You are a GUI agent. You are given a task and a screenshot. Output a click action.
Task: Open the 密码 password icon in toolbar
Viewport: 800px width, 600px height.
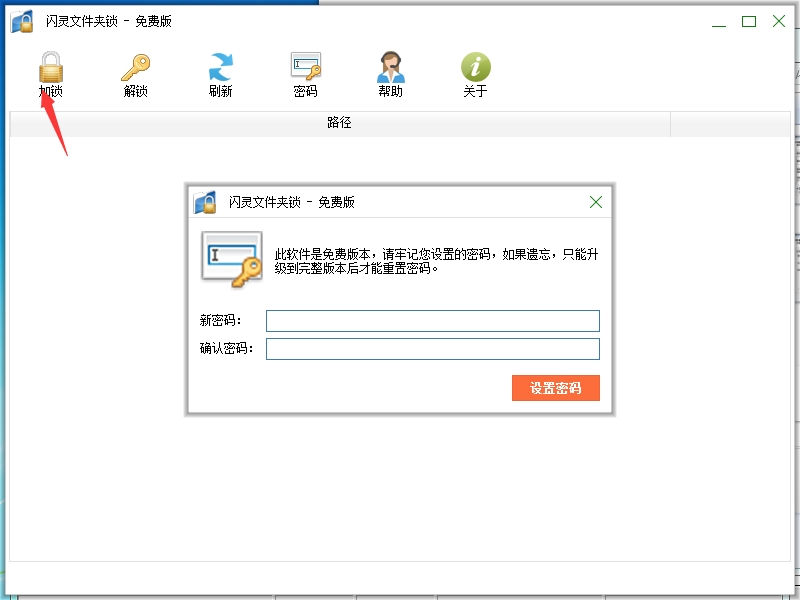tap(306, 66)
